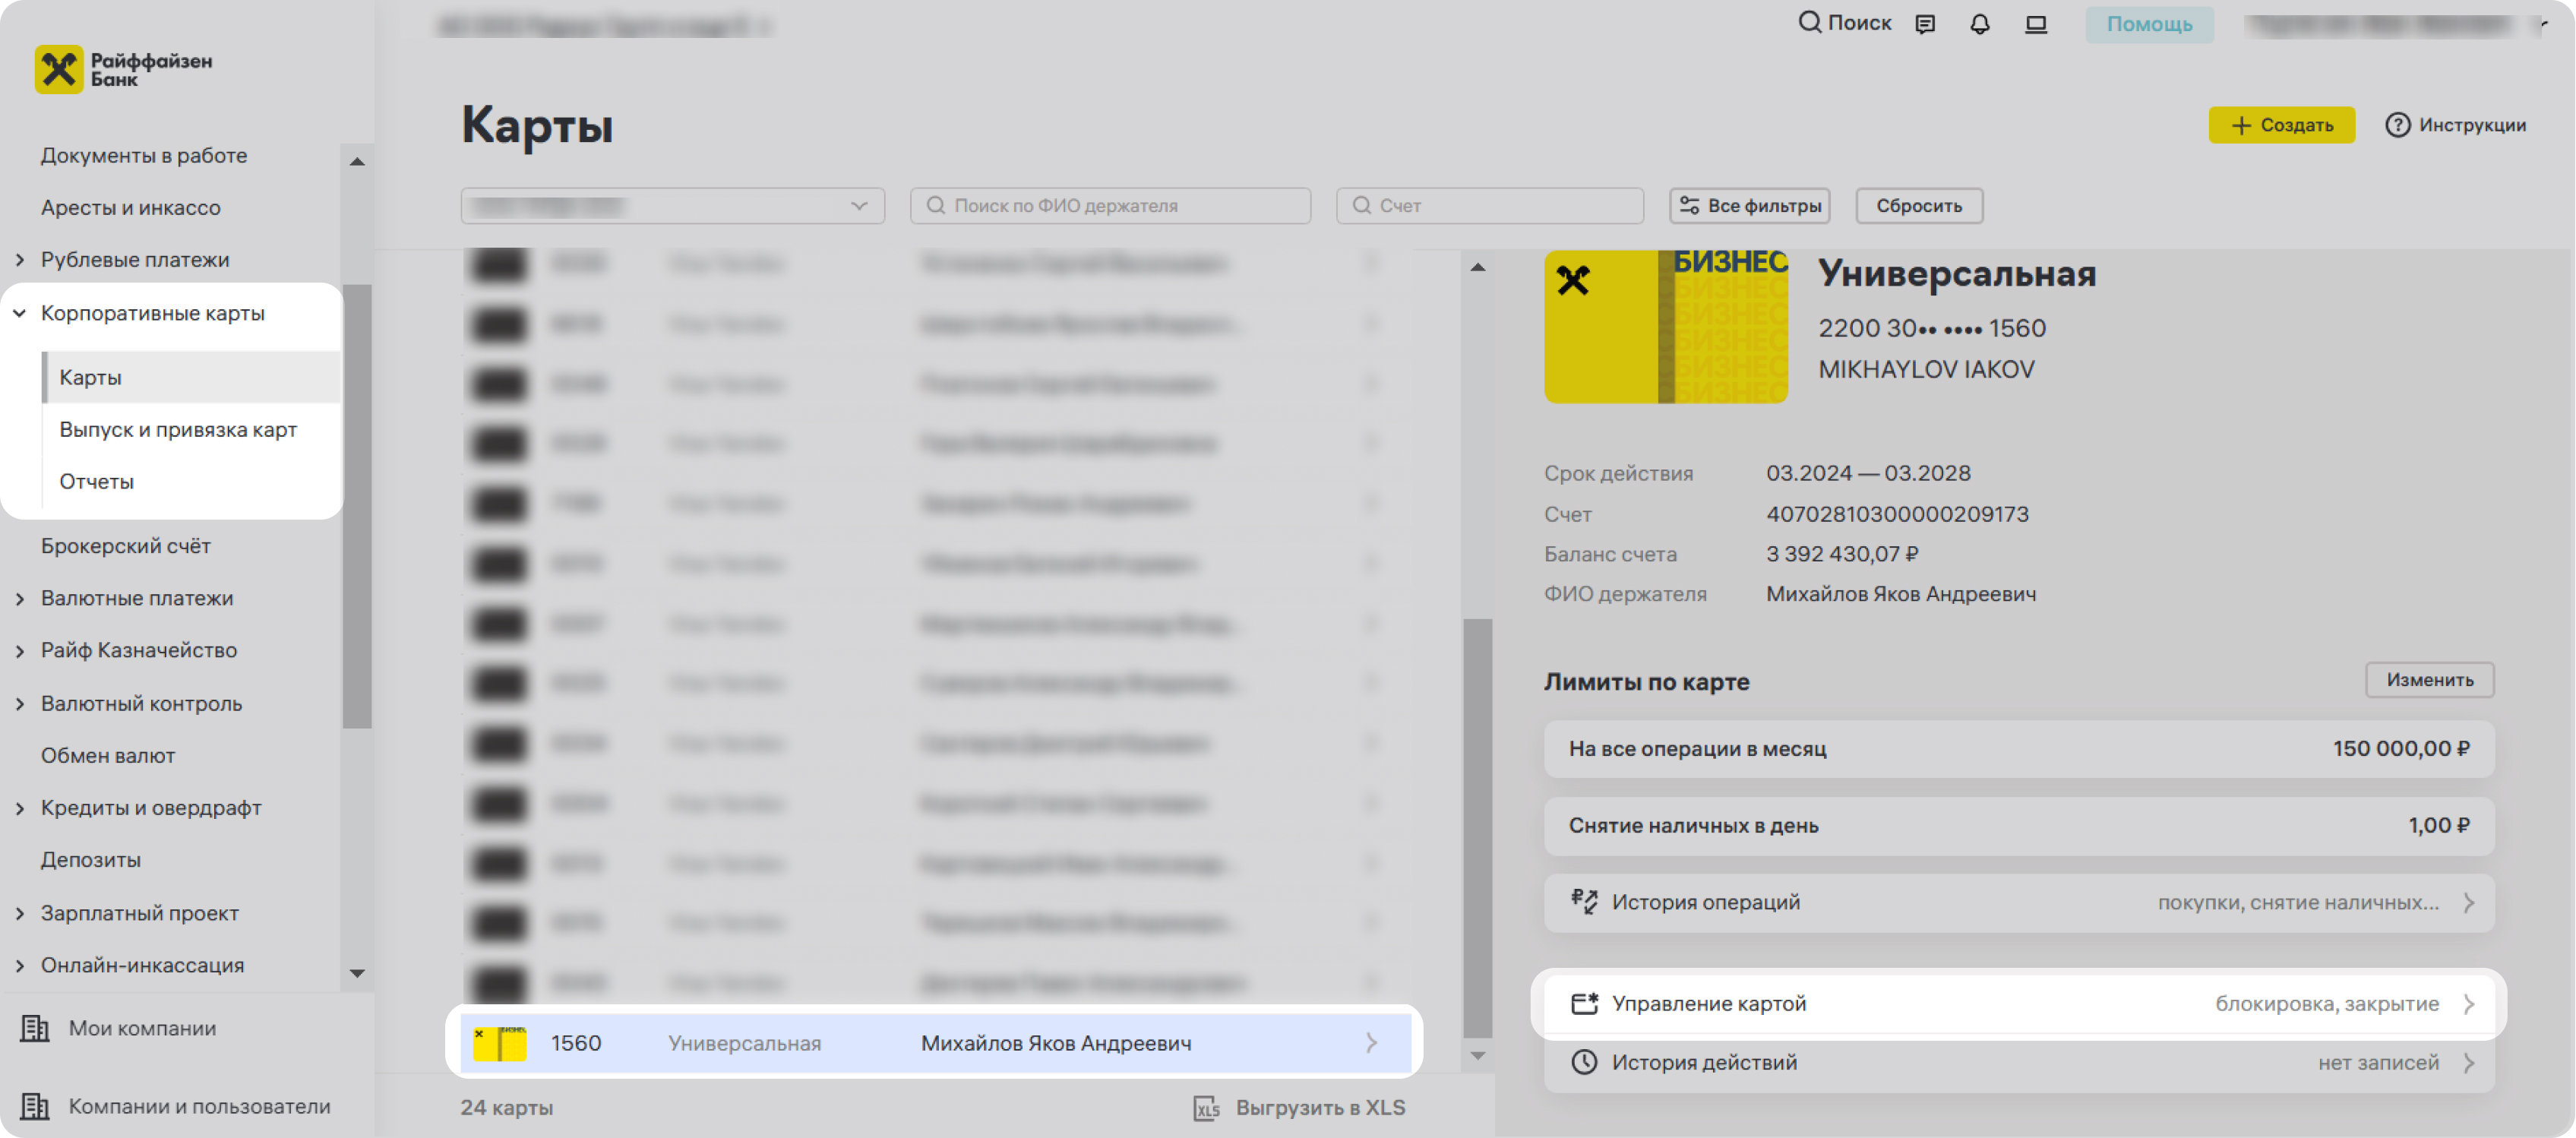The height and width of the screenshot is (1138, 2576).
Task: Collapse the Corporate cards section
Action: (20, 313)
